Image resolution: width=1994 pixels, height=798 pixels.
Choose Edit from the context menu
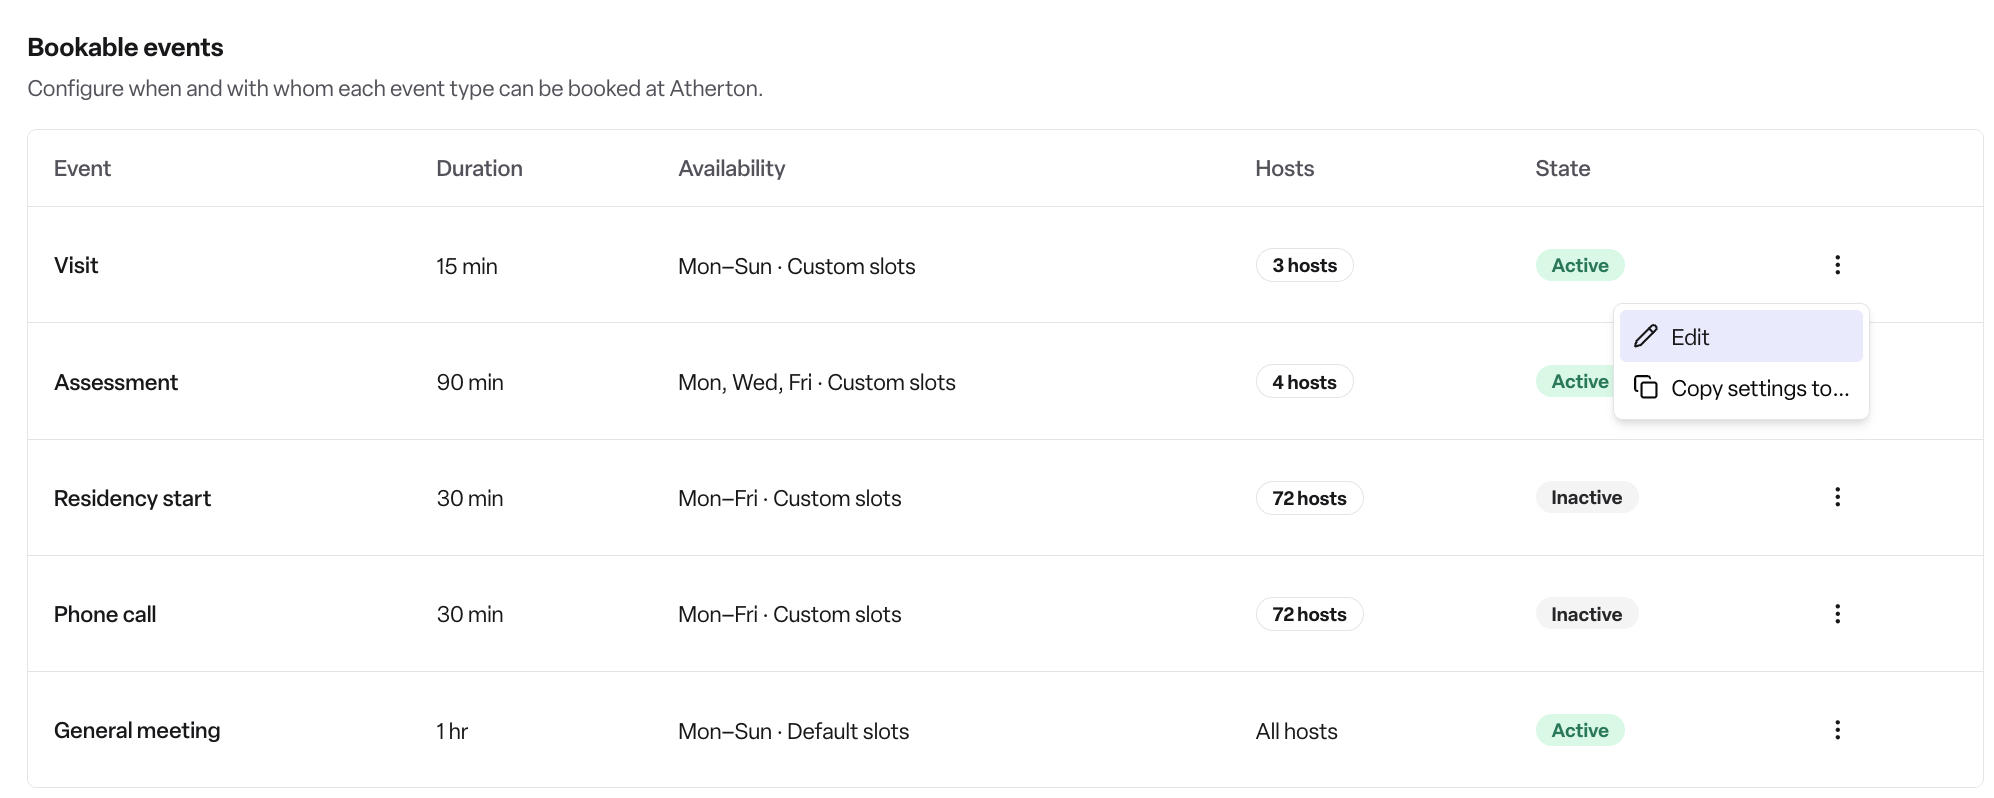click(x=1741, y=336)
